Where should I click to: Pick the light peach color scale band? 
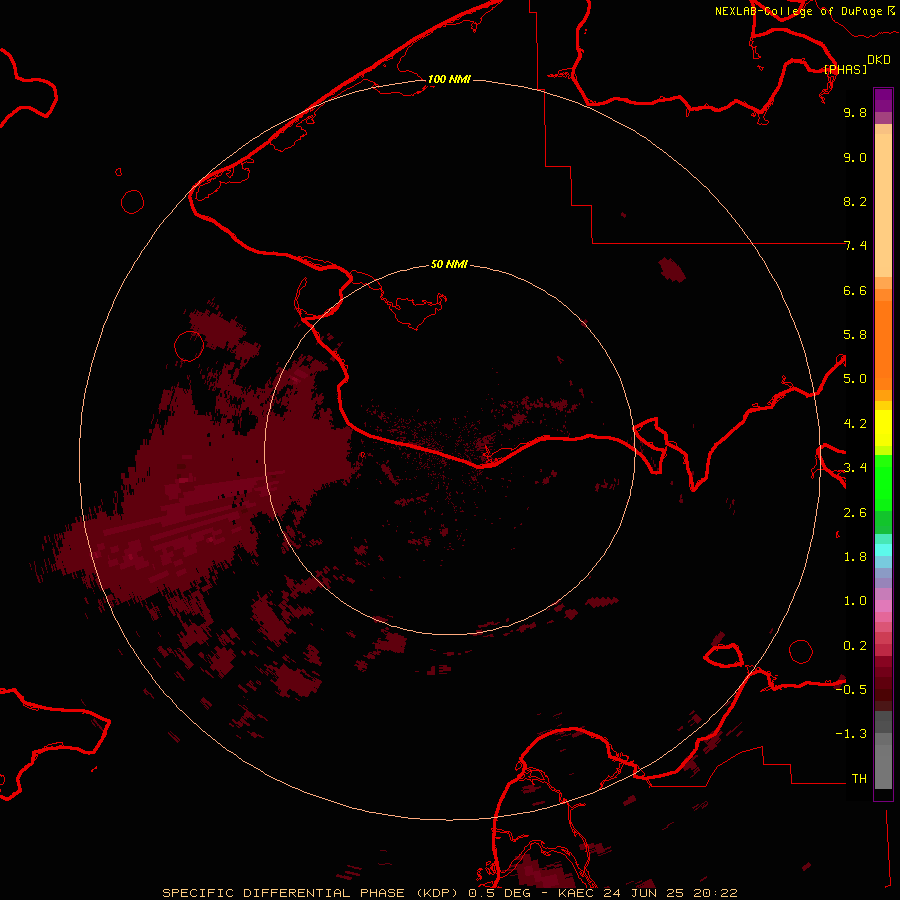tap(883, 205)
